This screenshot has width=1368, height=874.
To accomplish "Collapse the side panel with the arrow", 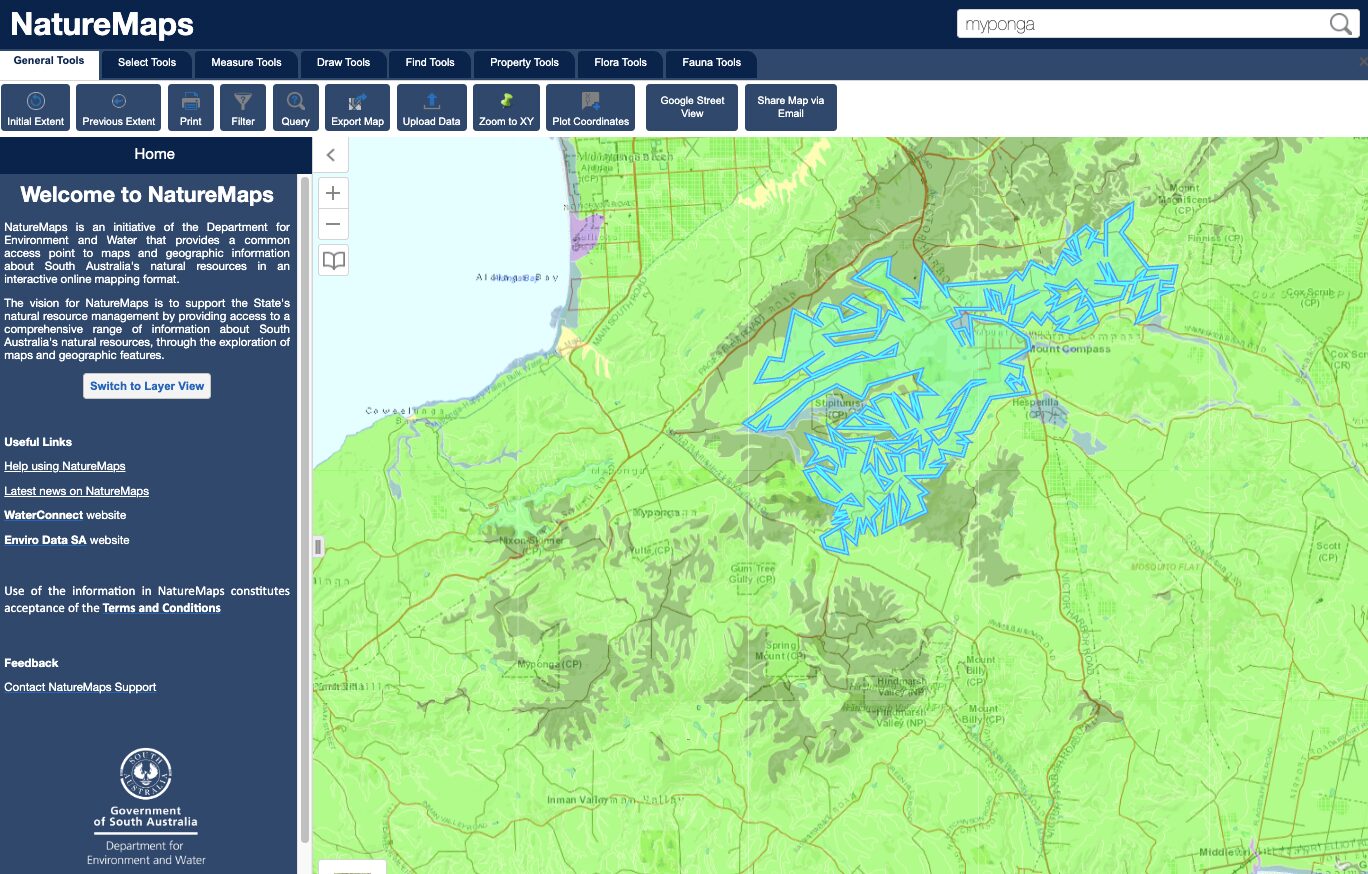I will [331, 155].
